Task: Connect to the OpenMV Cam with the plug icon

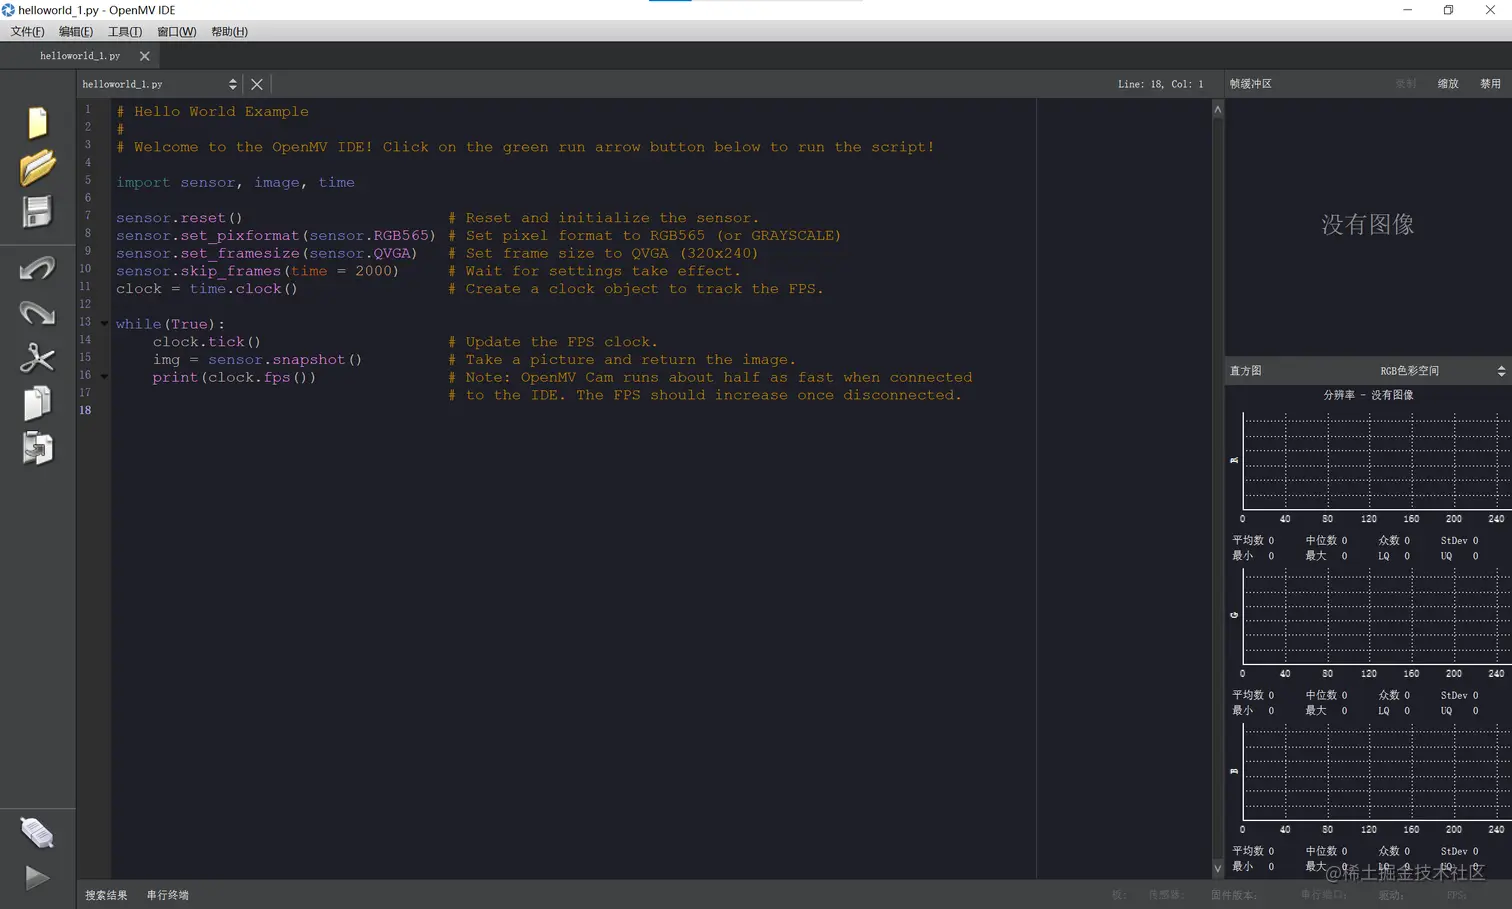Action: [37, 832]
